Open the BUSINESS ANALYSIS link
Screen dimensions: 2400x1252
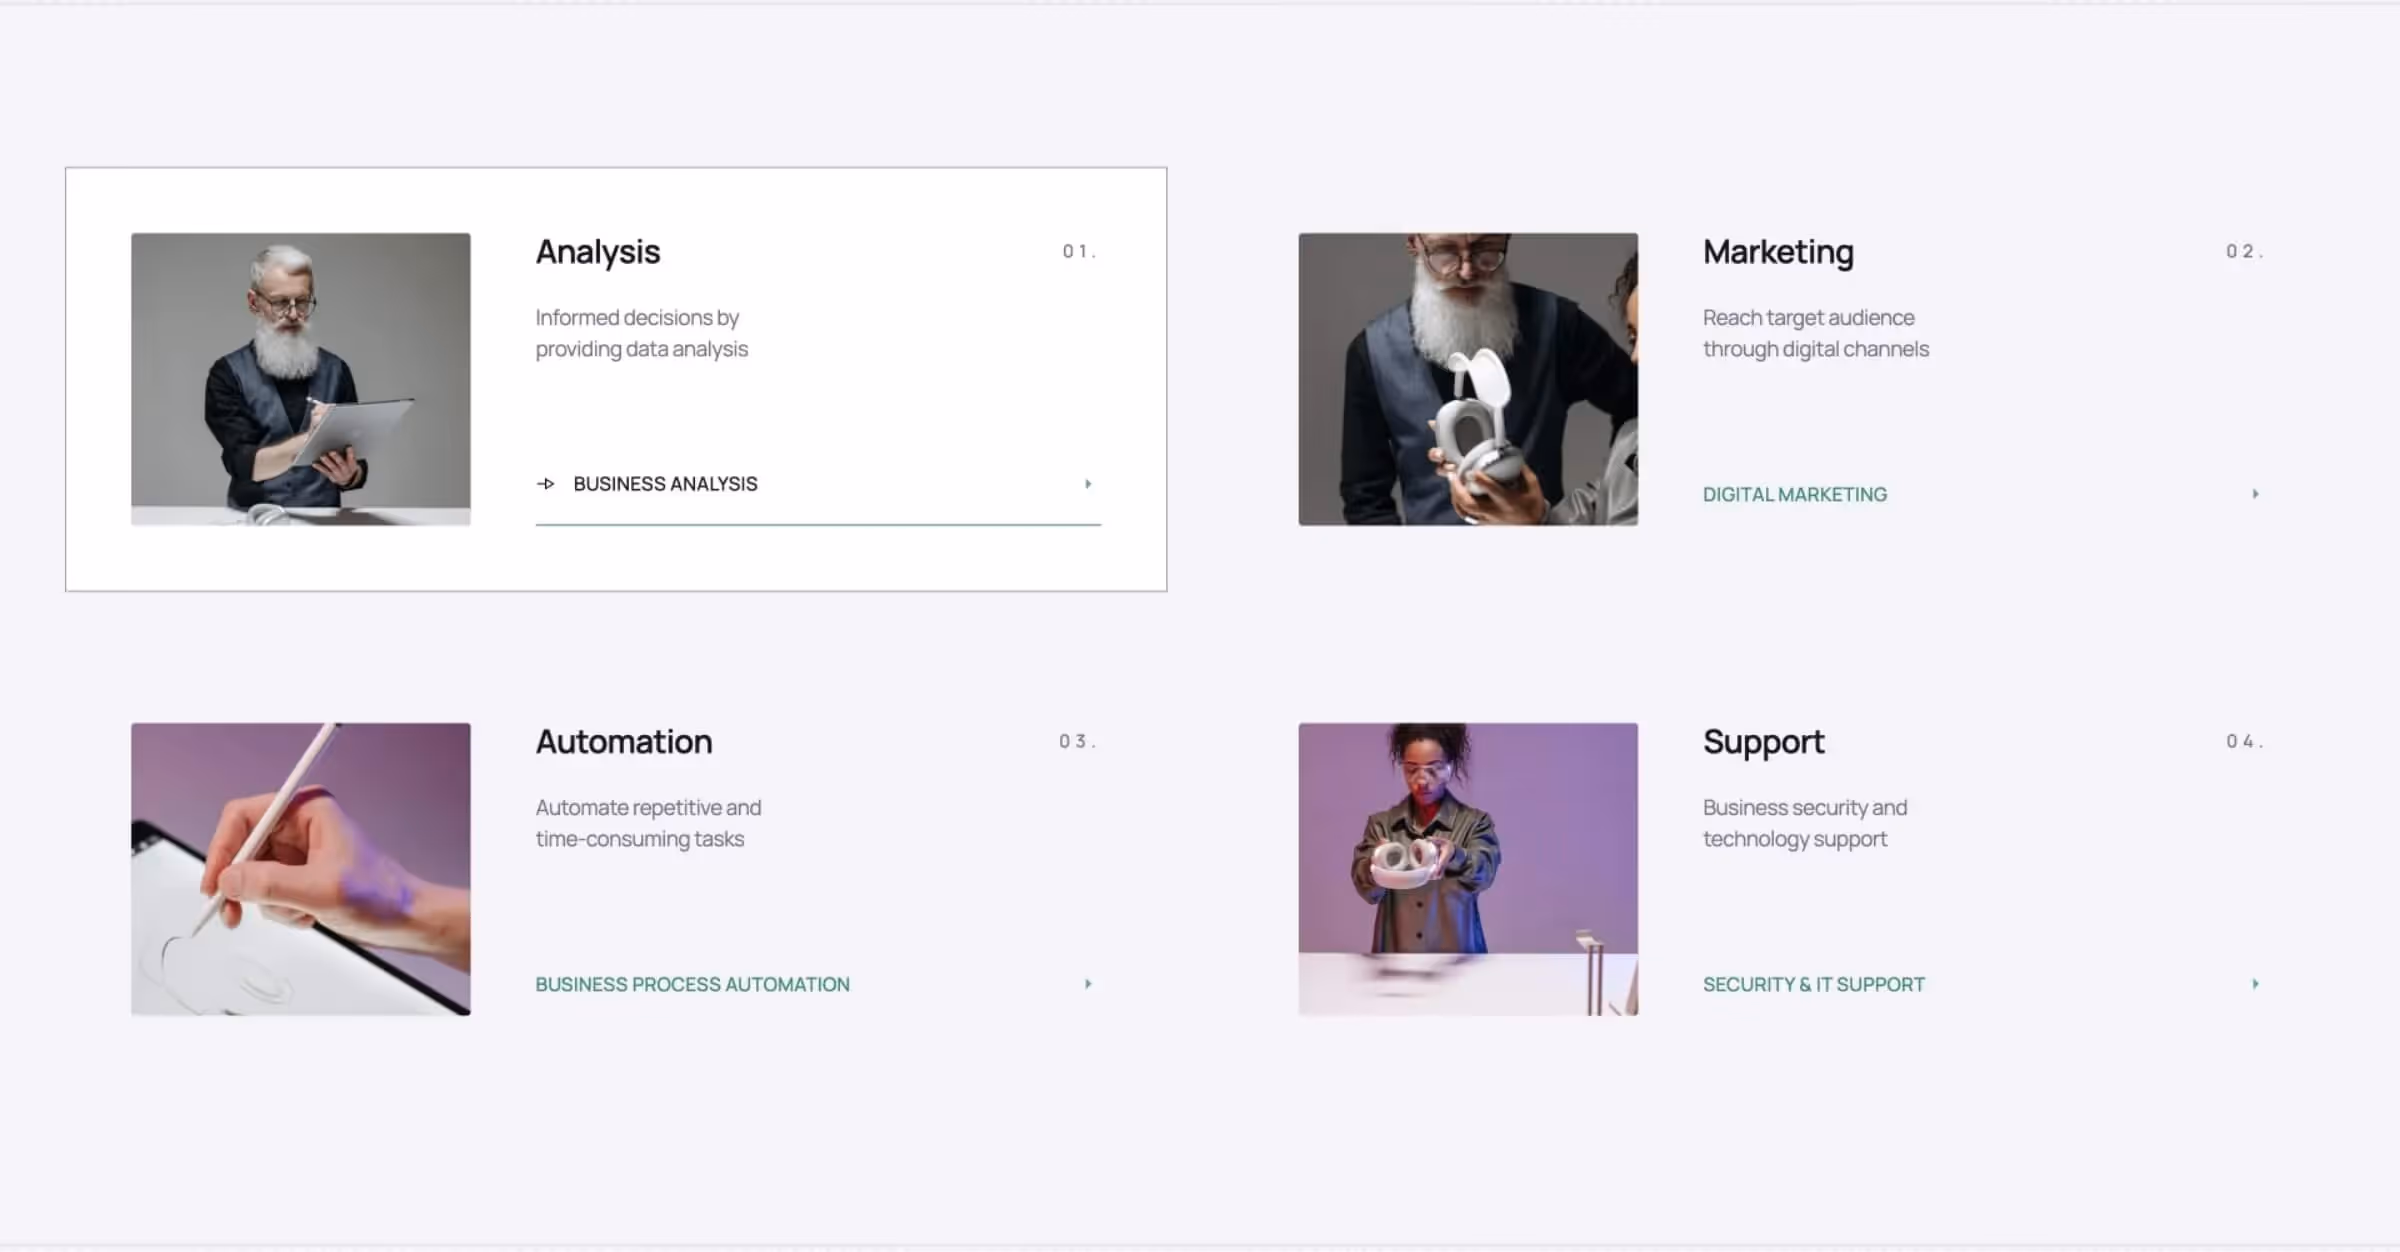click(665, 484)
